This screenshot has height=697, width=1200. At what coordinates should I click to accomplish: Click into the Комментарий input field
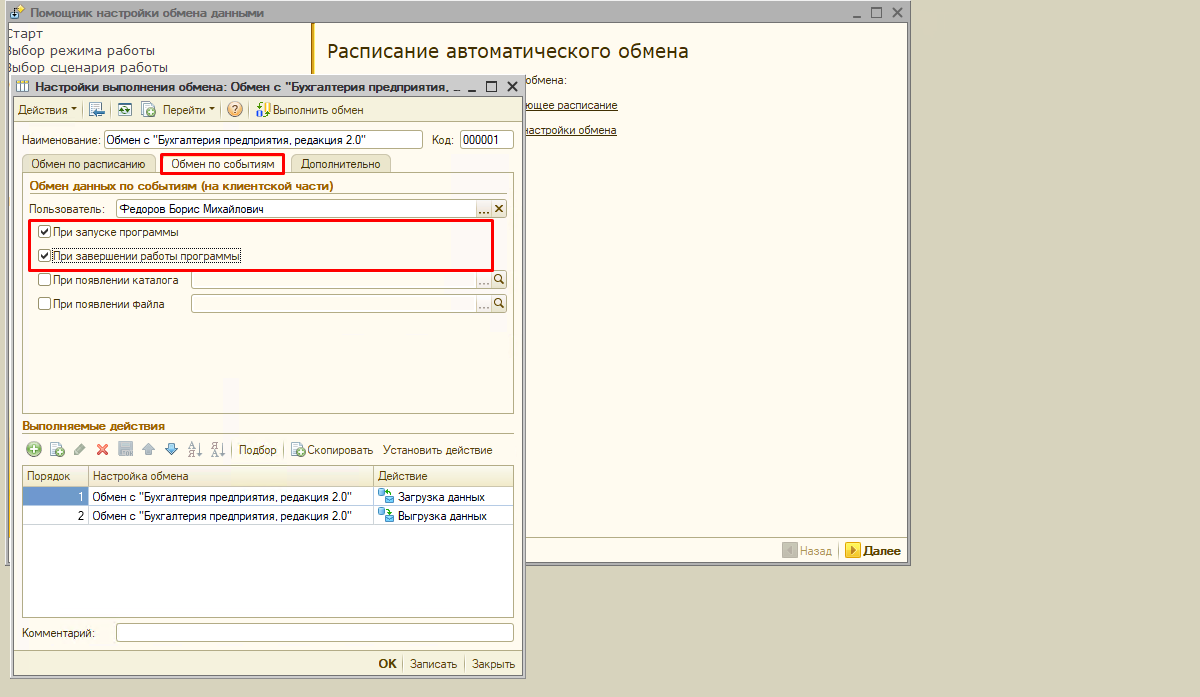[315, 633]
